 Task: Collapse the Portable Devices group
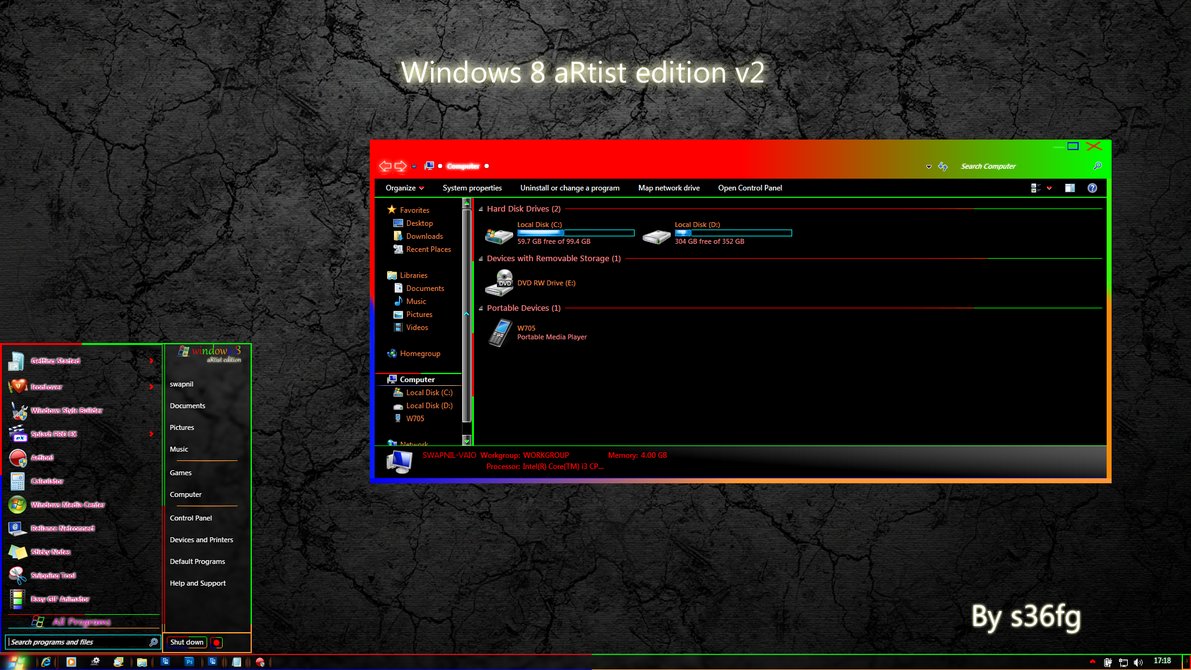(x=481, y=308)
